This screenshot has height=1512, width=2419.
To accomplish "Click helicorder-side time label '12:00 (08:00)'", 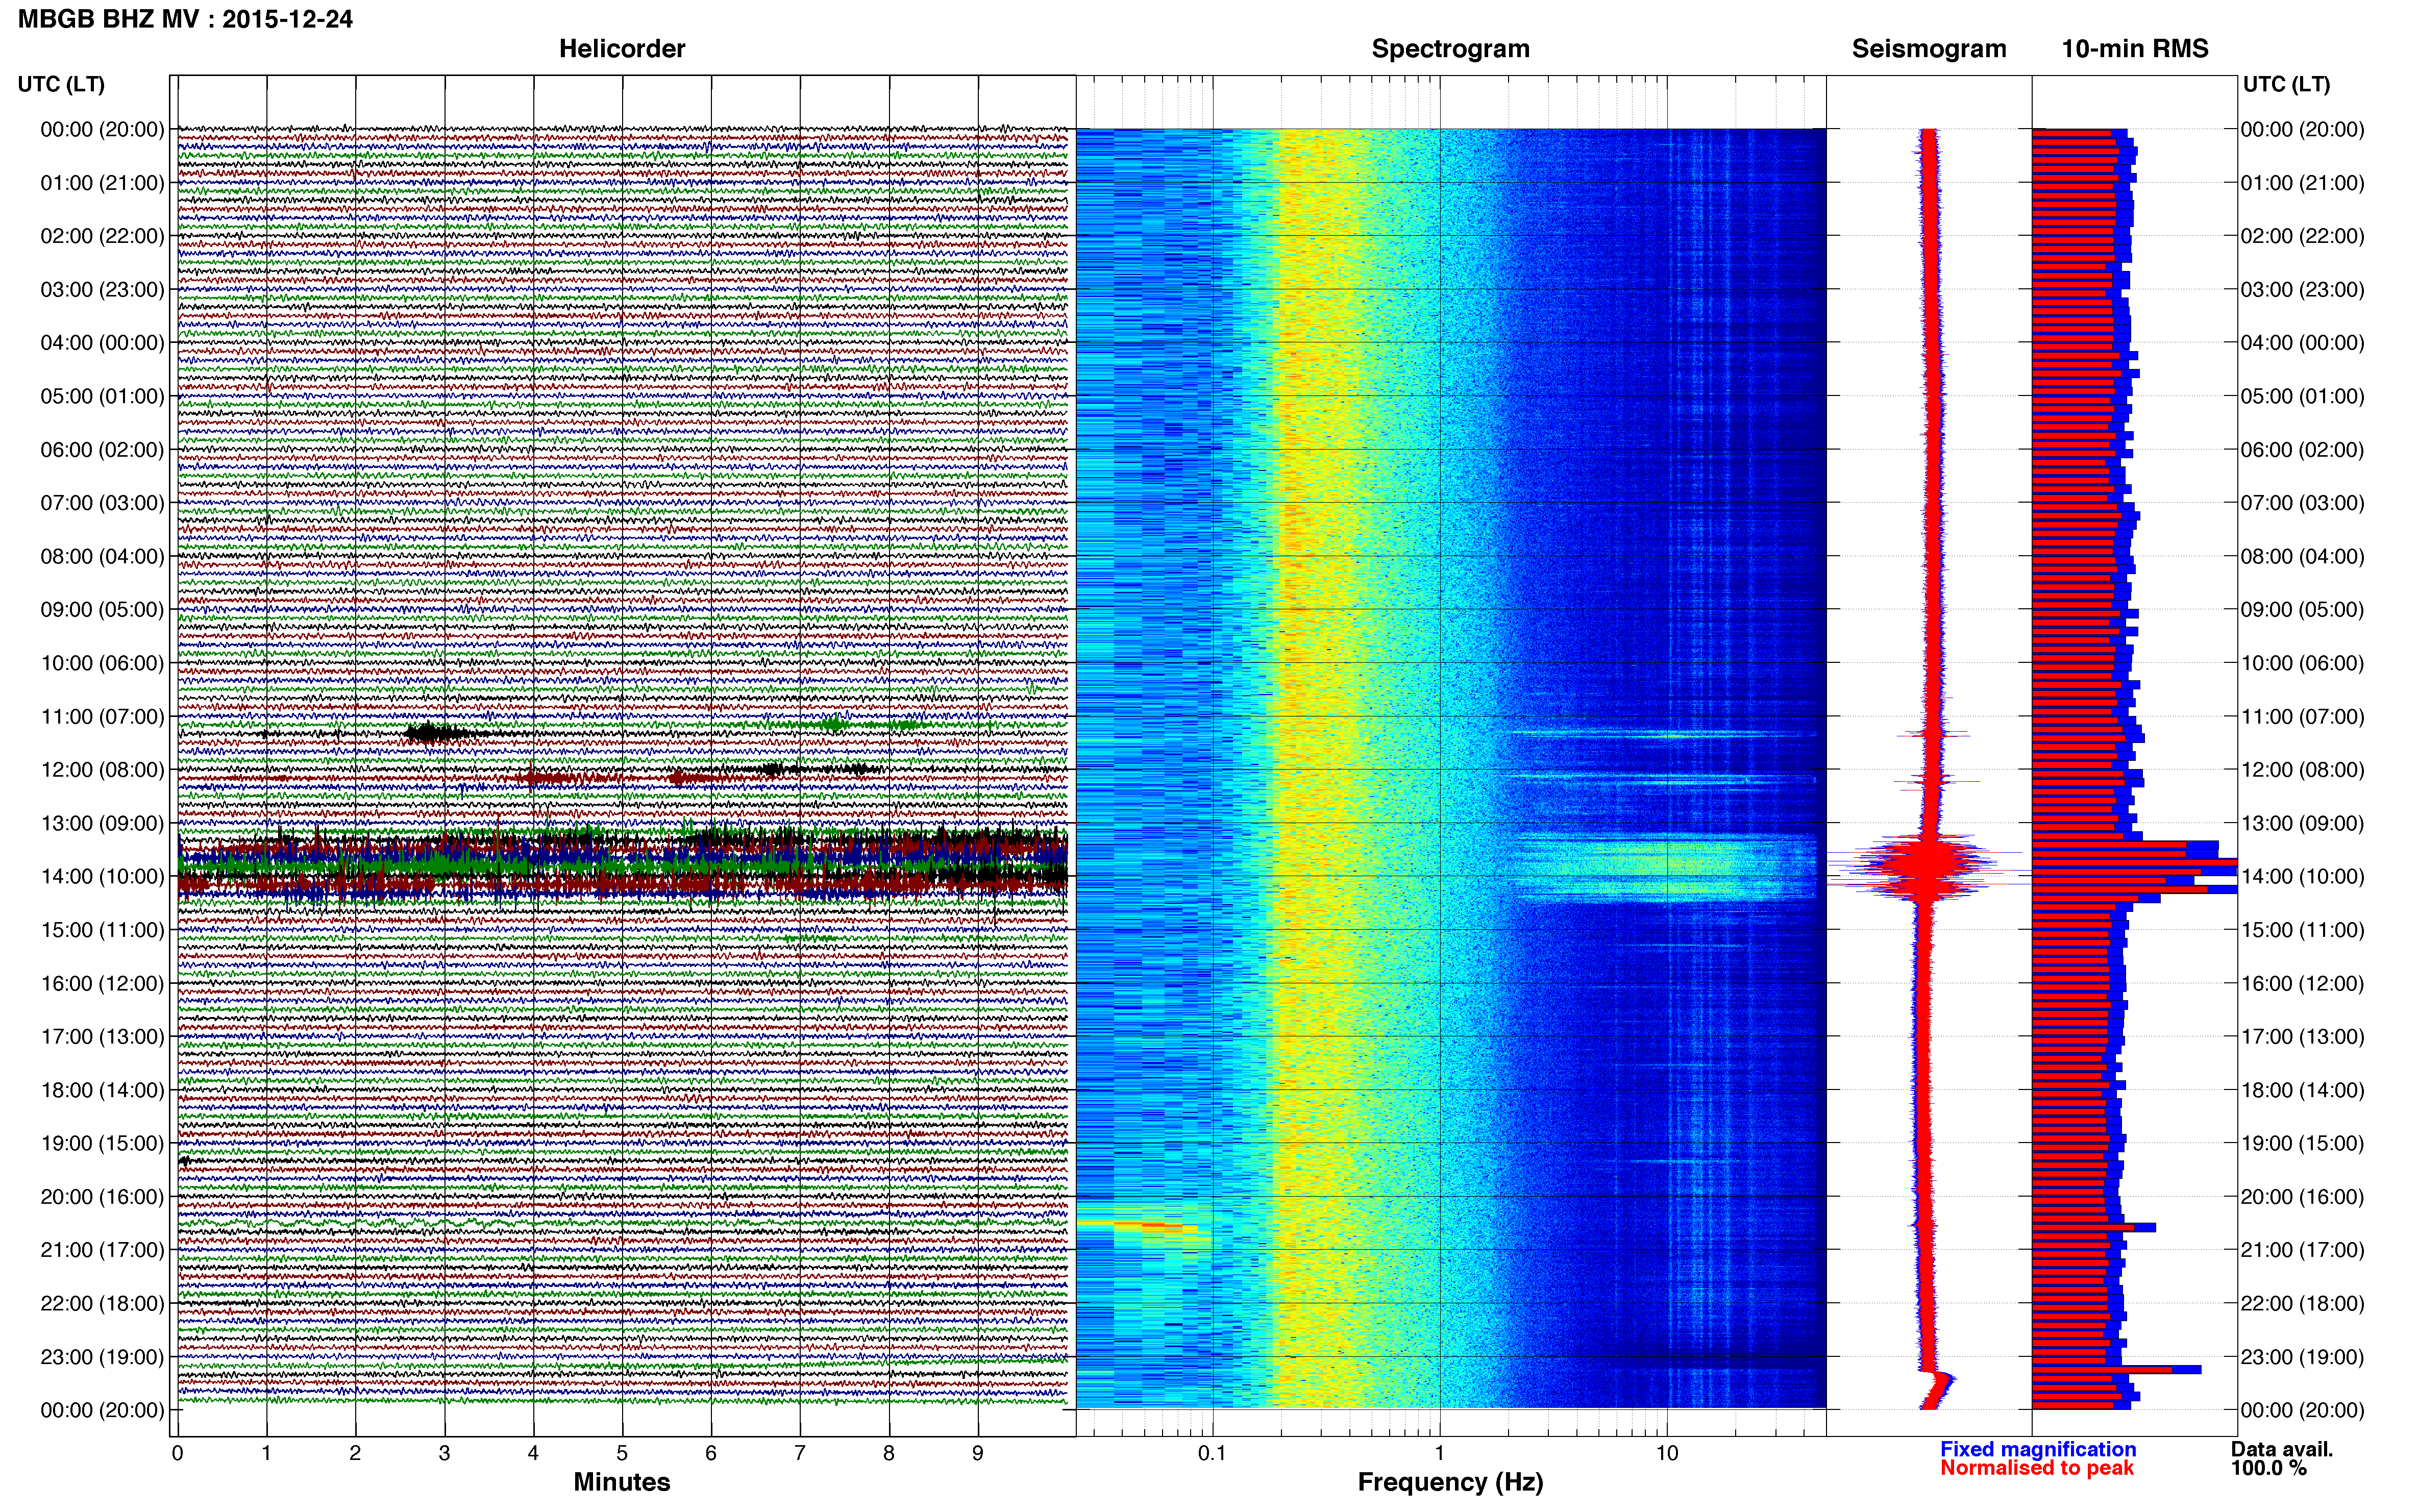I will point(102,770).
